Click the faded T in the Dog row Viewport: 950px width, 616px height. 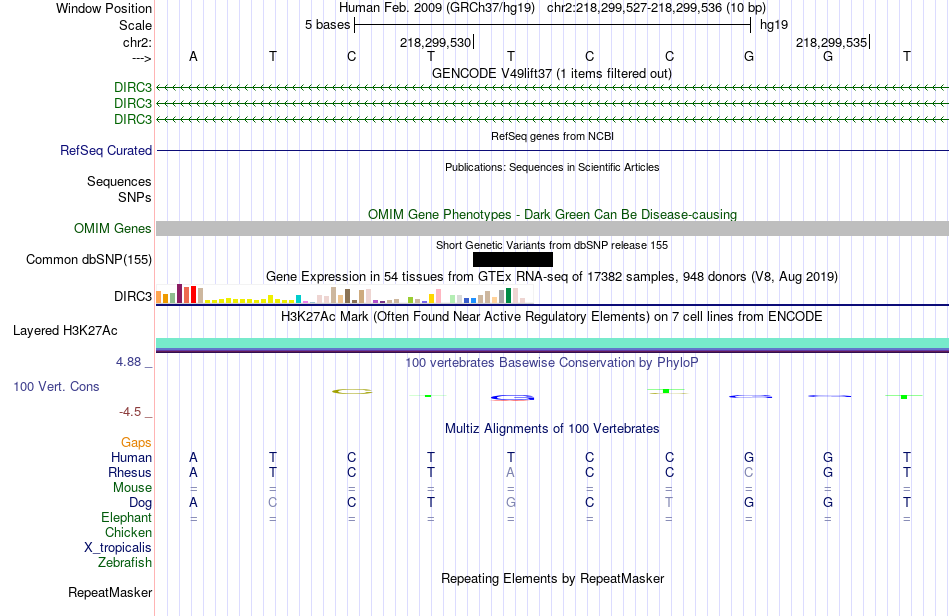(x=669, y=502)
